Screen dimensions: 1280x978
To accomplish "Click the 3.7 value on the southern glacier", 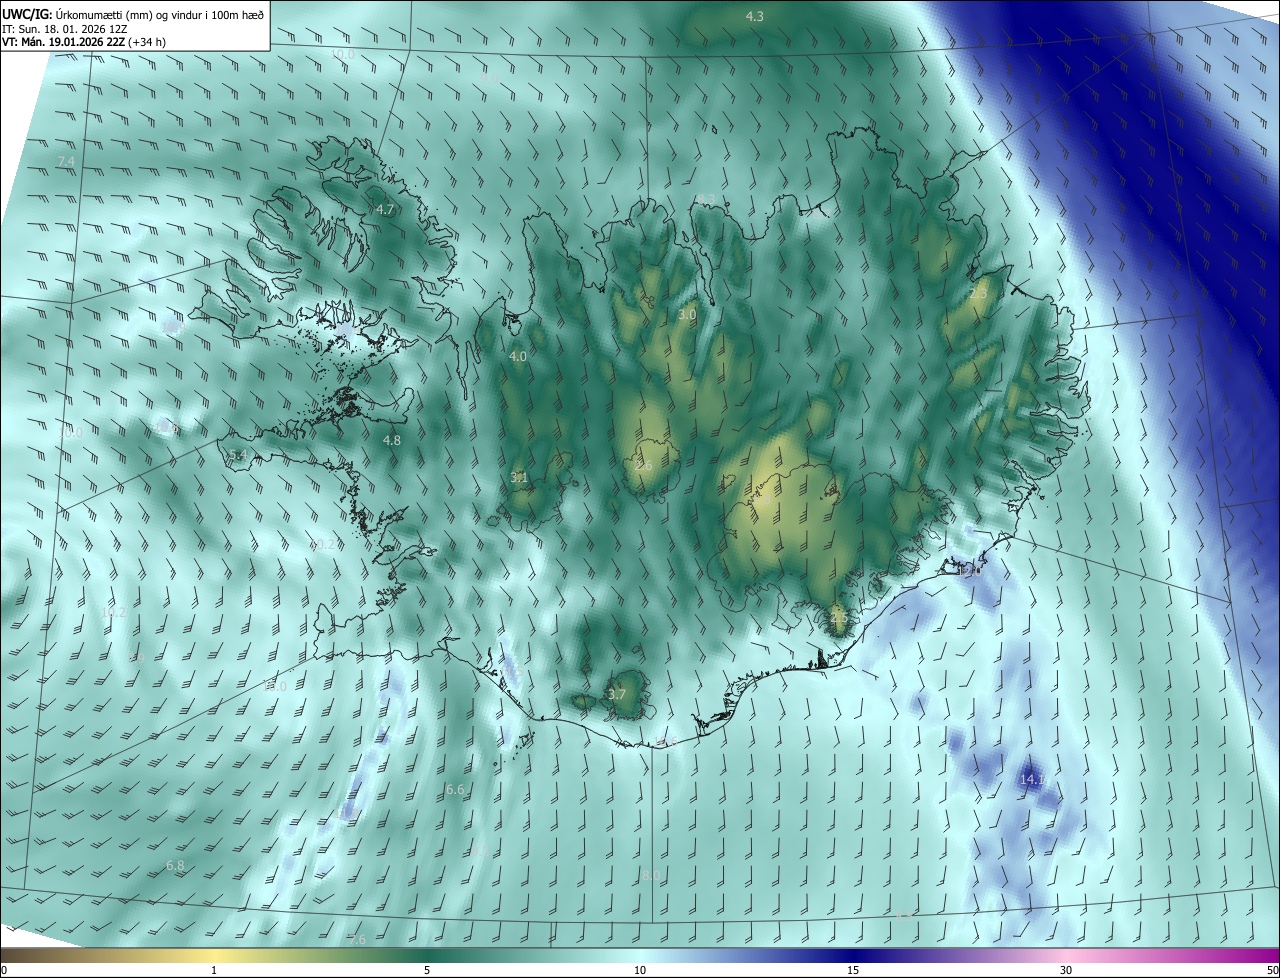I will [617, 695].
